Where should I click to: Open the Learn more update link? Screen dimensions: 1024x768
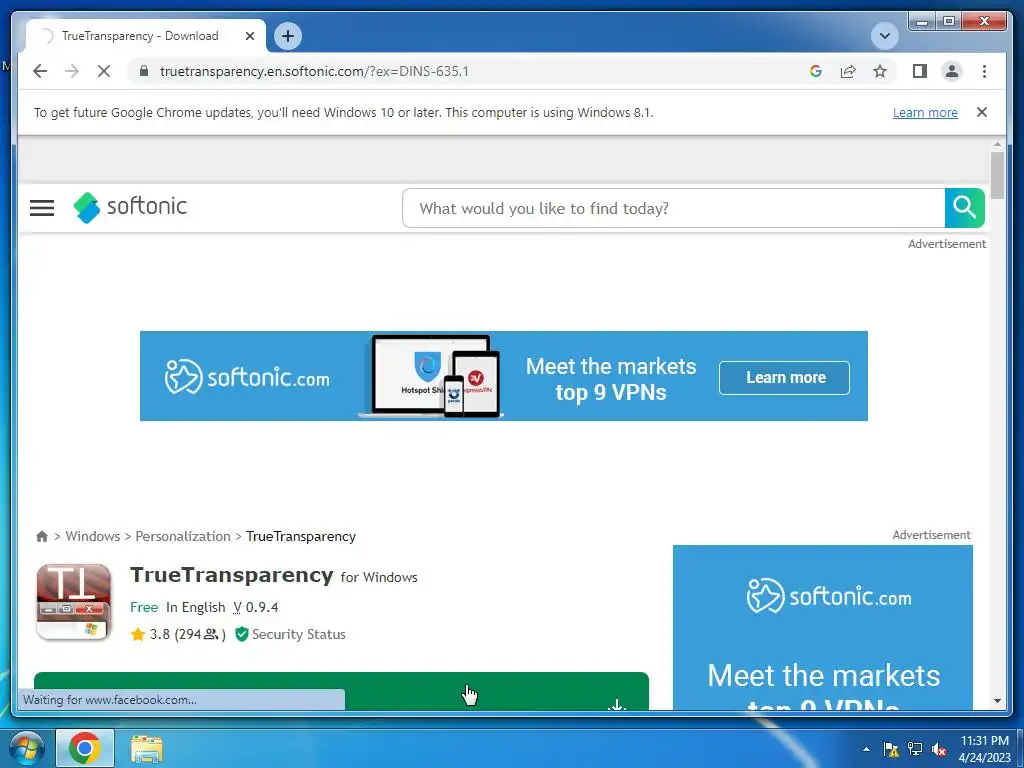click(x=925, y=112)
